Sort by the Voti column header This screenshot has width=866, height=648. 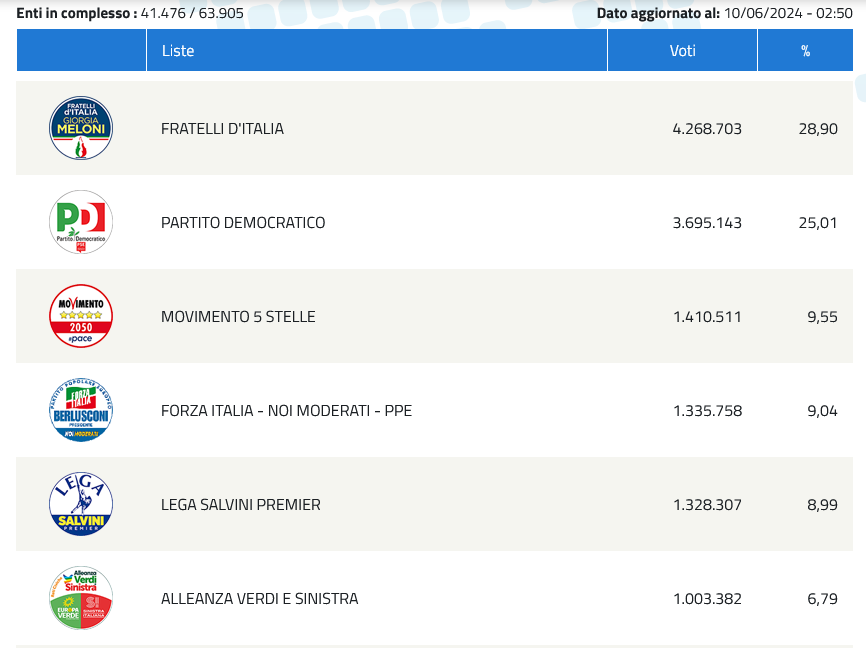(683, 51)
